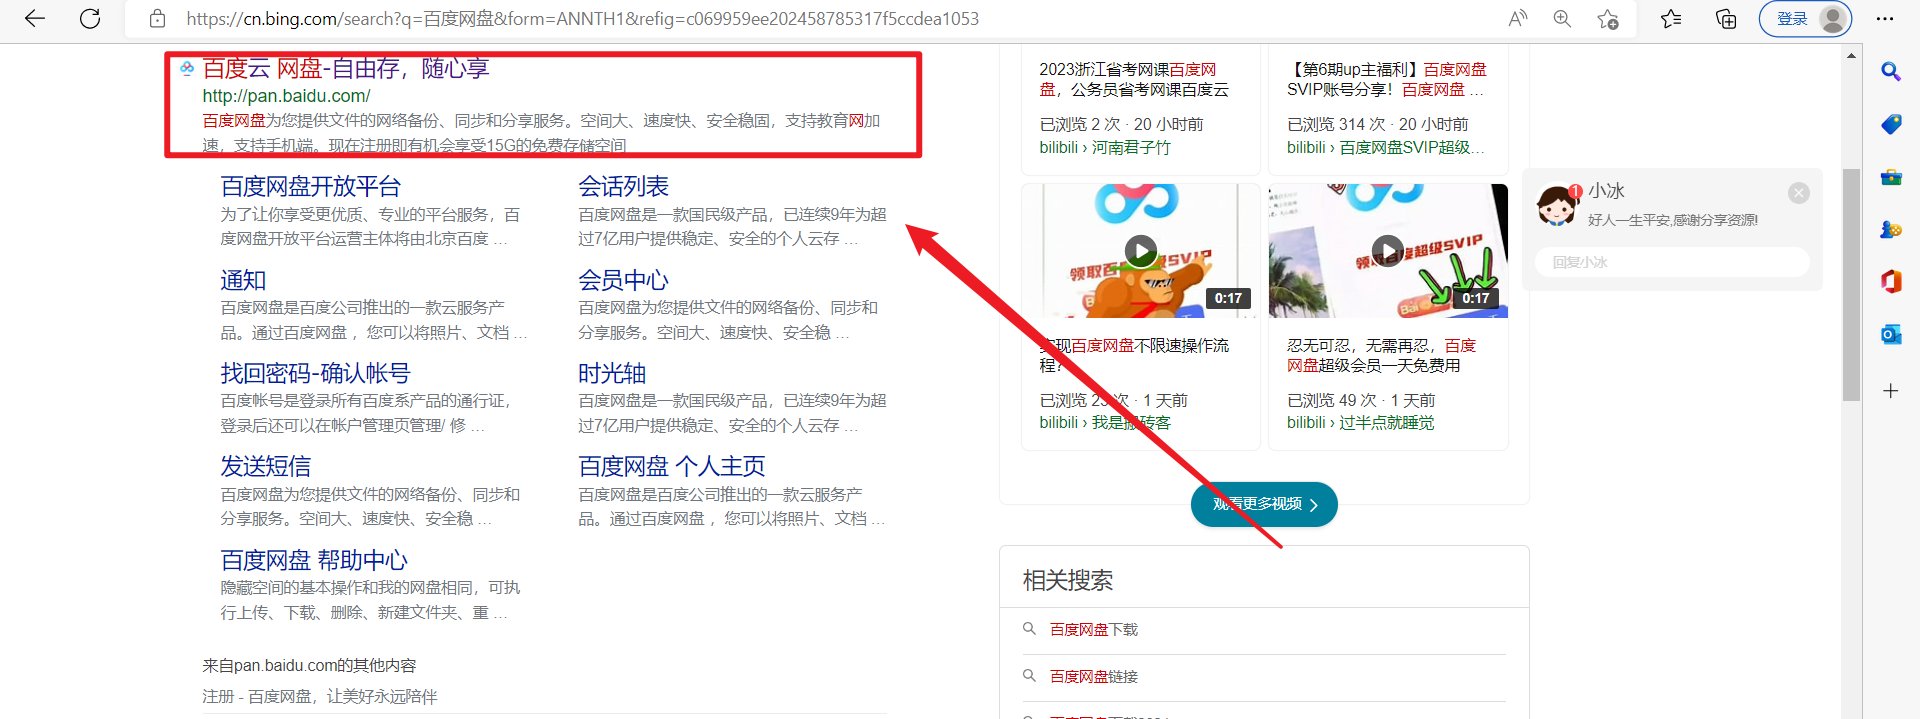Open the 2023浙江省考网课 video title
Viewport: 1920px width, 719px height.
tap(1134, 79)
